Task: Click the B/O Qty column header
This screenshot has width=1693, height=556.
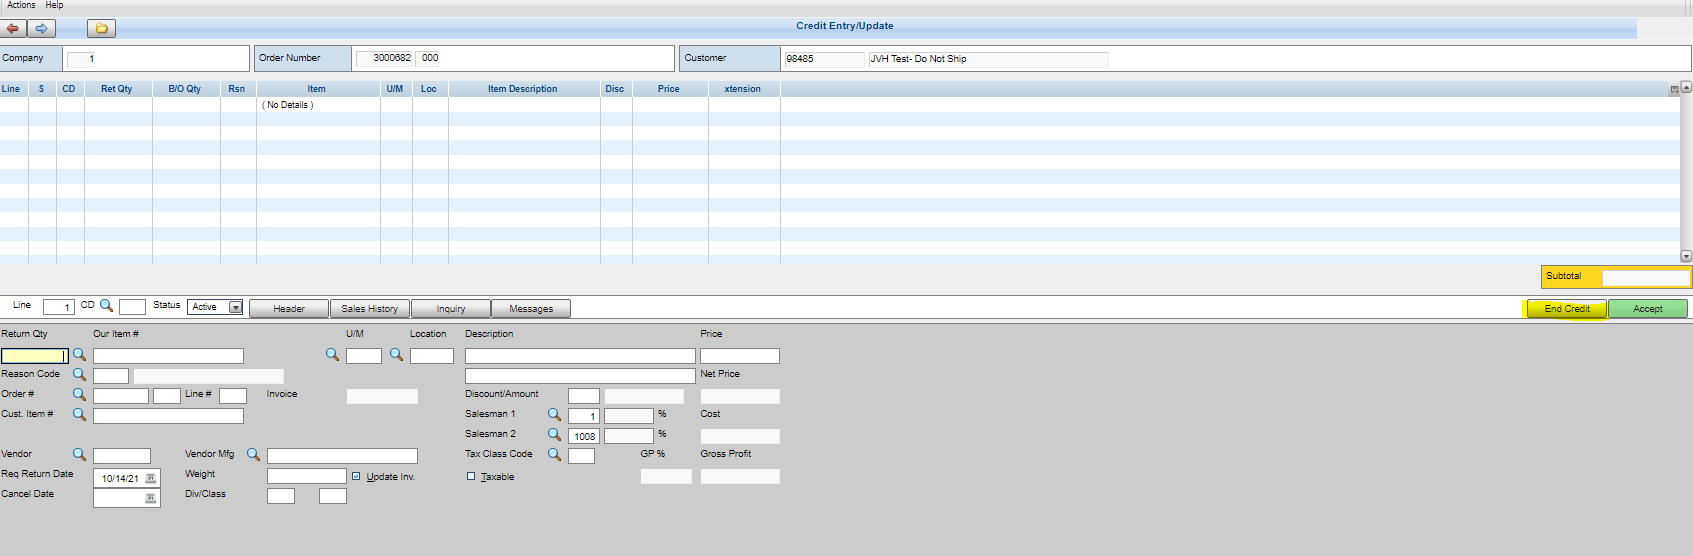Action: (185, 89)
